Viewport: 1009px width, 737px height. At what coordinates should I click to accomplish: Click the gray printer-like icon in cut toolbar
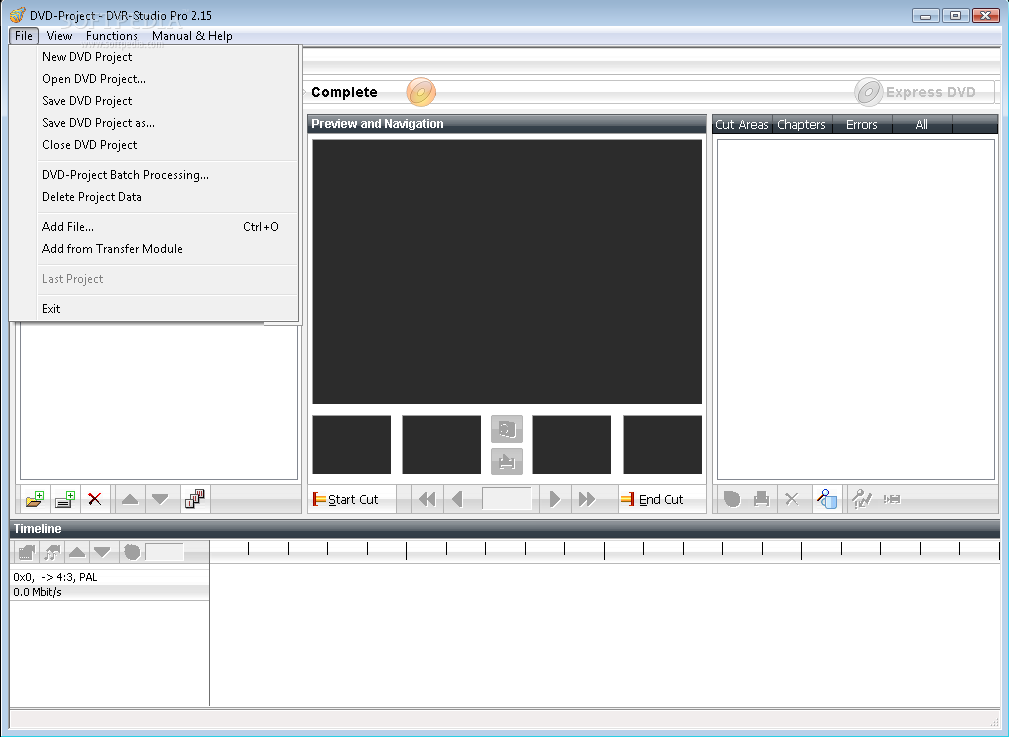(x=762, y=499)
